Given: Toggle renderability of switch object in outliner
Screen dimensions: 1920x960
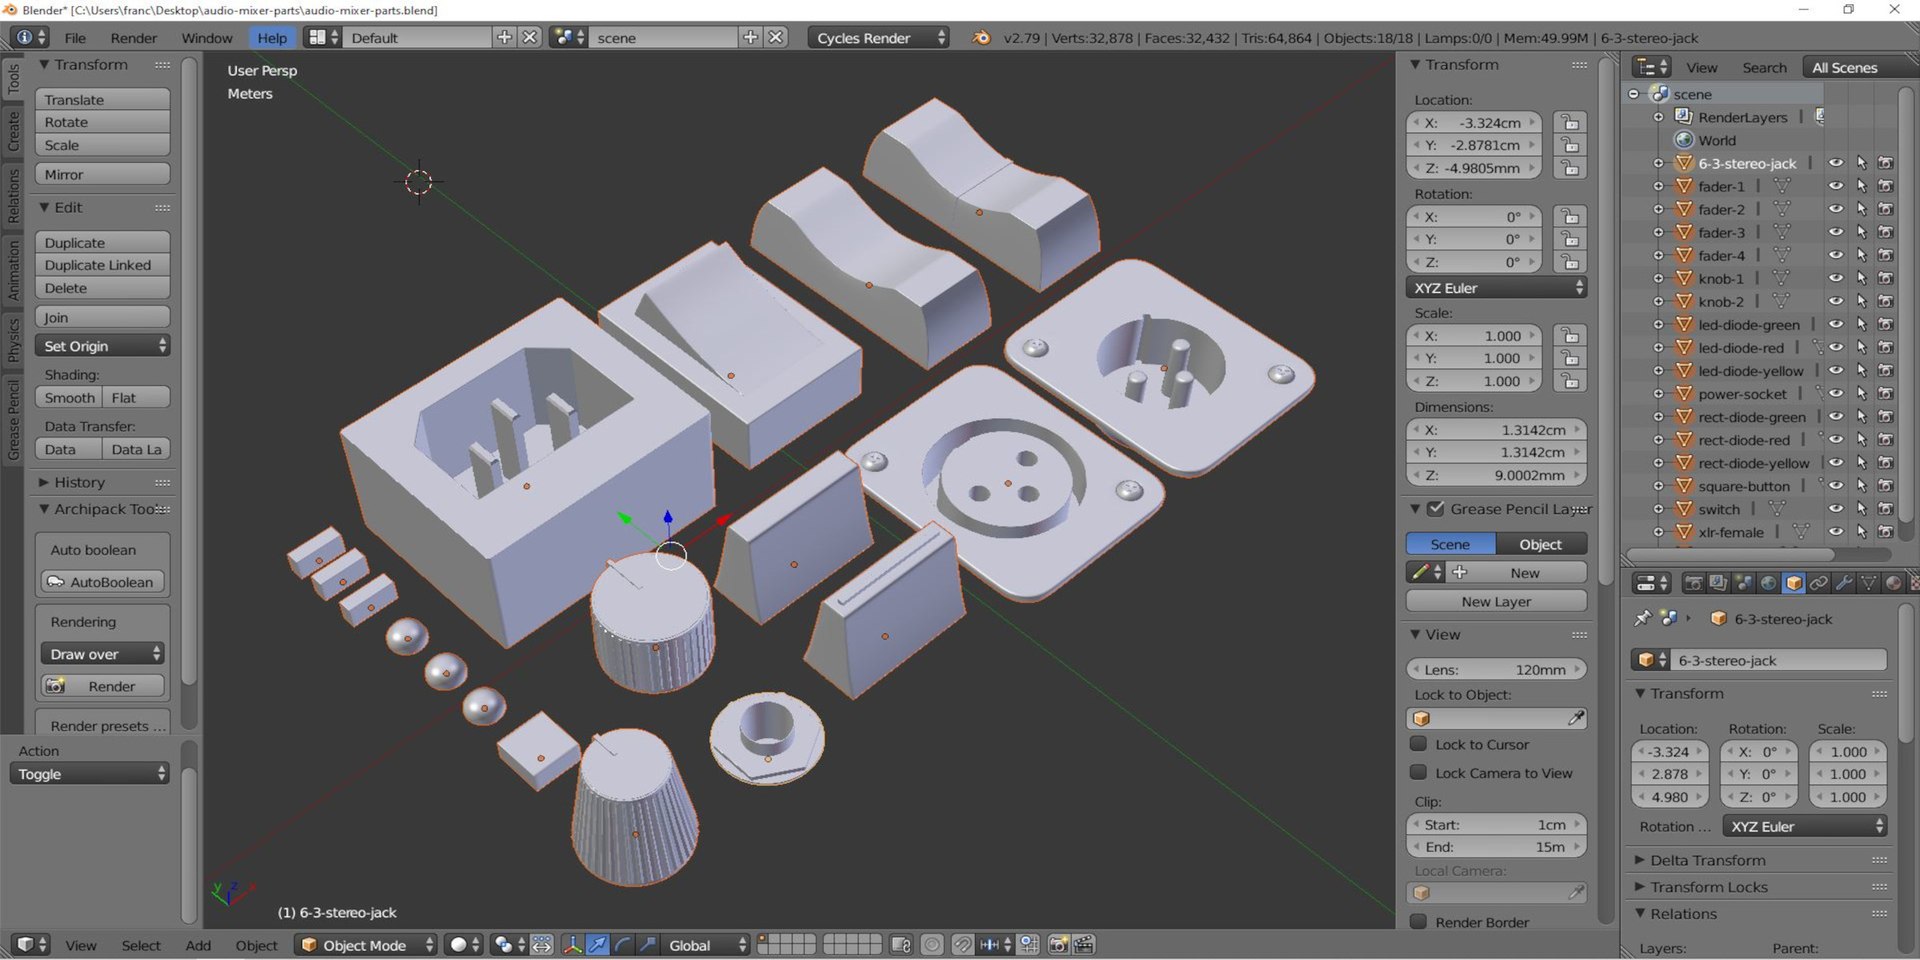Looking at the screenshot, I should coord(1885,509).
